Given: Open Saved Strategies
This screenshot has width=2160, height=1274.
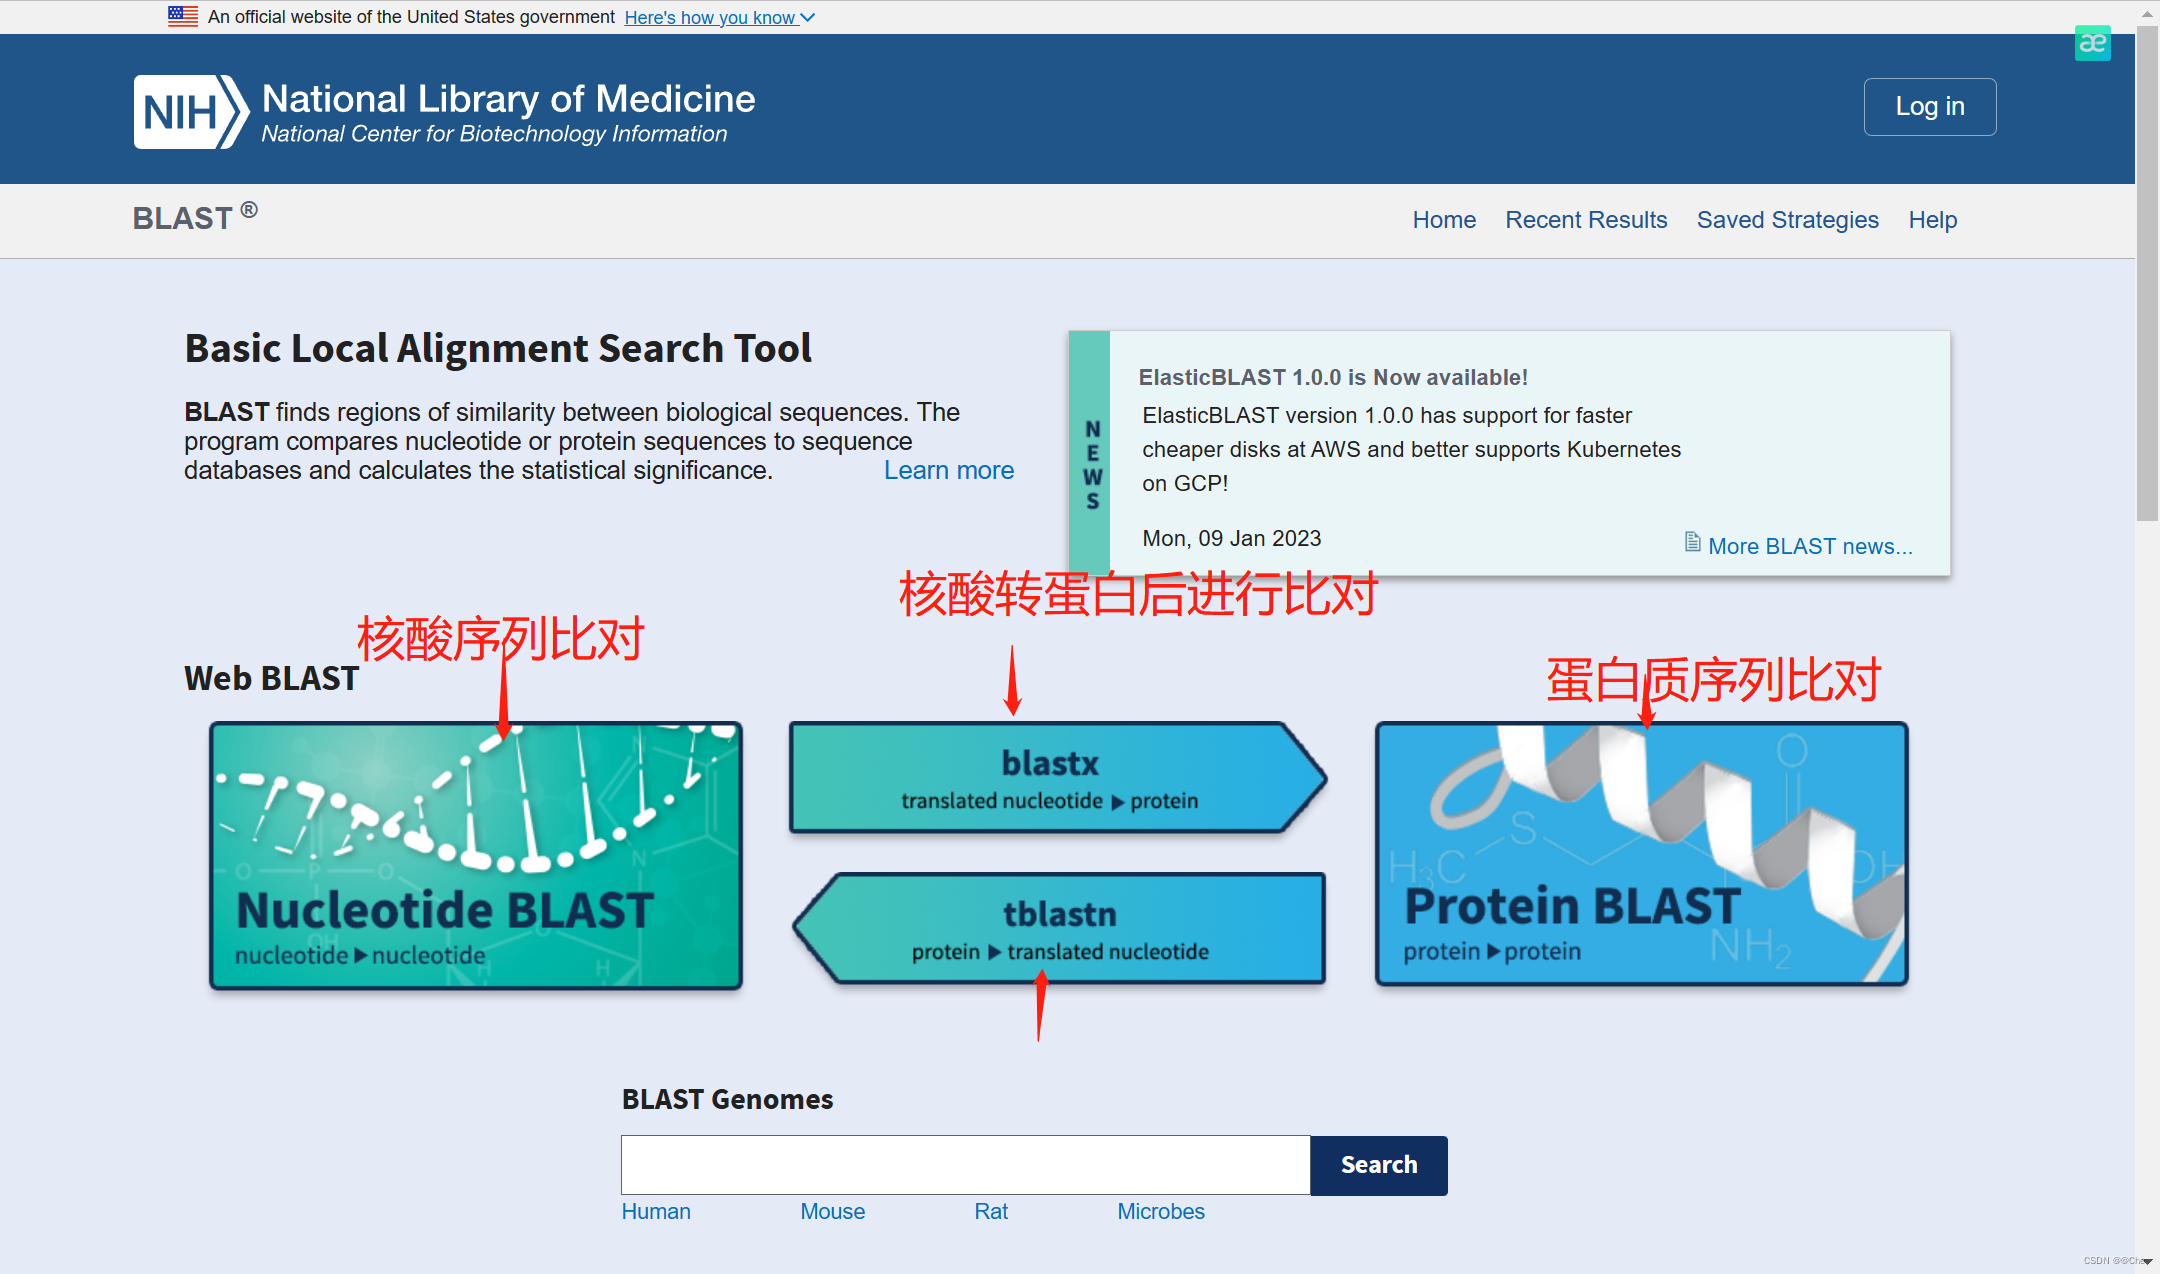Looking at the screenshot, I should pyautogui.click(x=1787, y=220).
